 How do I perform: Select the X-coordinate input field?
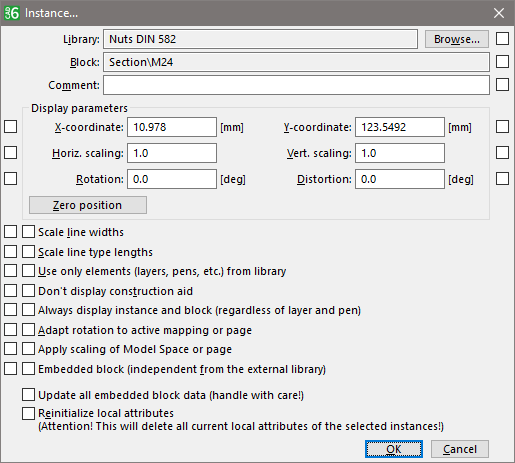coord(172,127)
